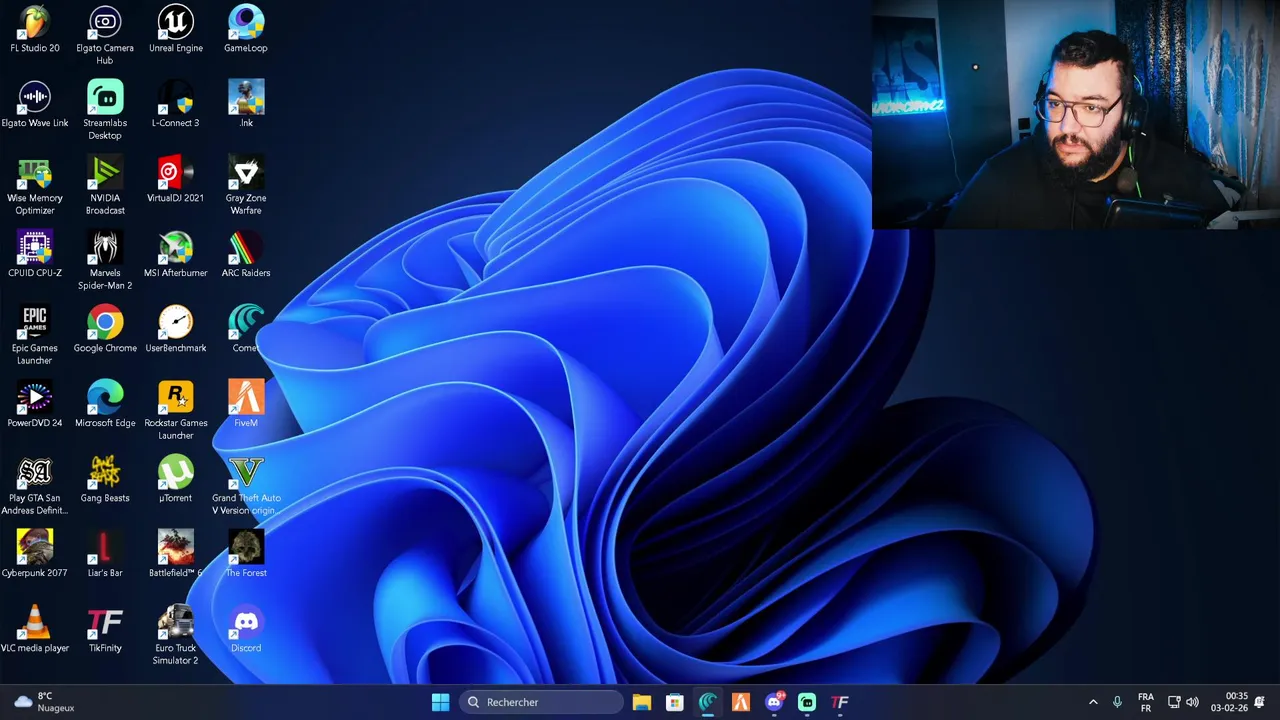The width and height of the screenshot is (1280, 720).
Task: Open the clock and date 00:35
Action: (x=1229, y=702)
